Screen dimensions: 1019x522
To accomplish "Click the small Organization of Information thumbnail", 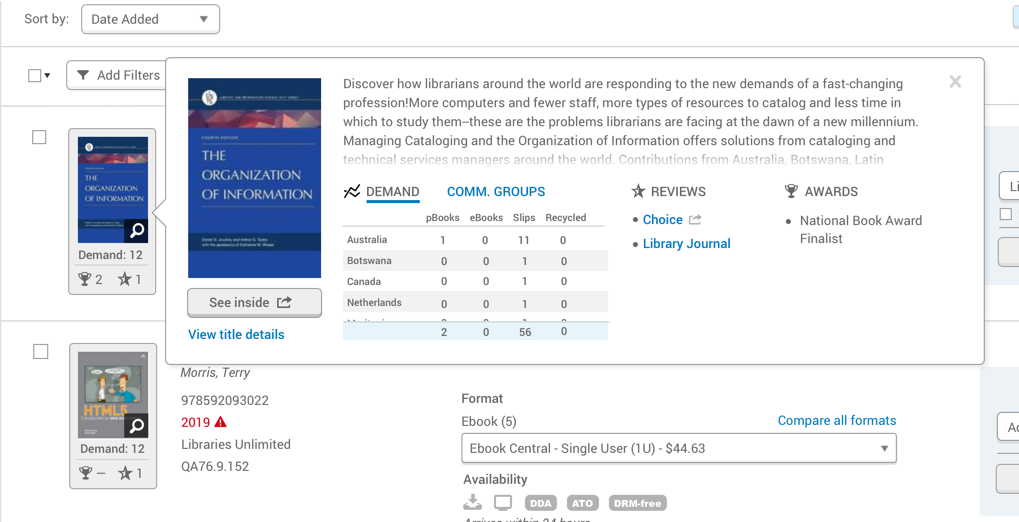I will tap(113, 190).
